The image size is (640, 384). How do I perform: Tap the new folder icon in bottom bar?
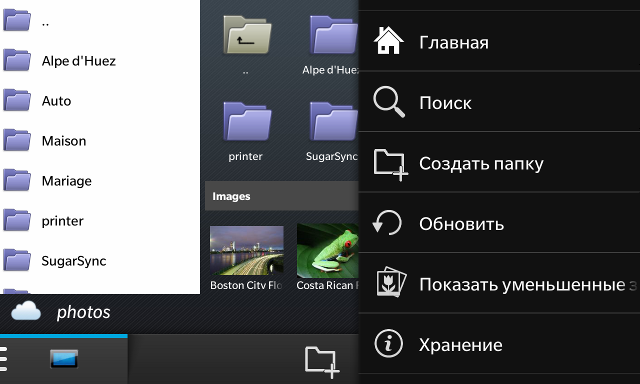pyautogui.click(x=322, y=362)
